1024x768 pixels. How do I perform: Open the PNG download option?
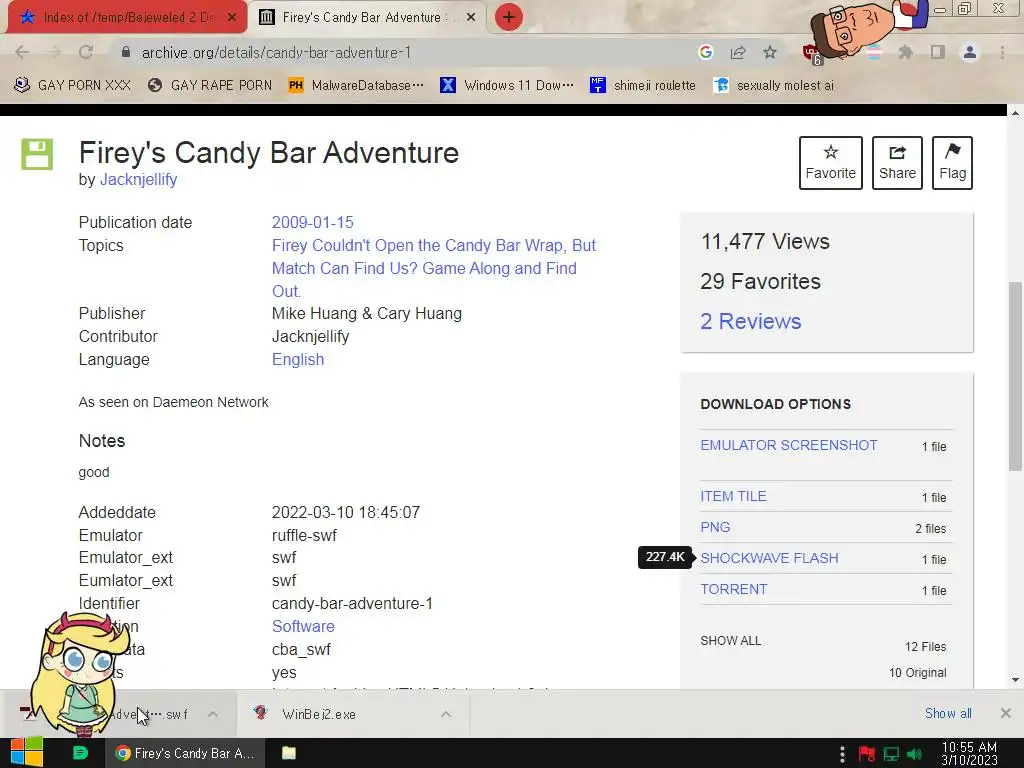pos(715,527)
